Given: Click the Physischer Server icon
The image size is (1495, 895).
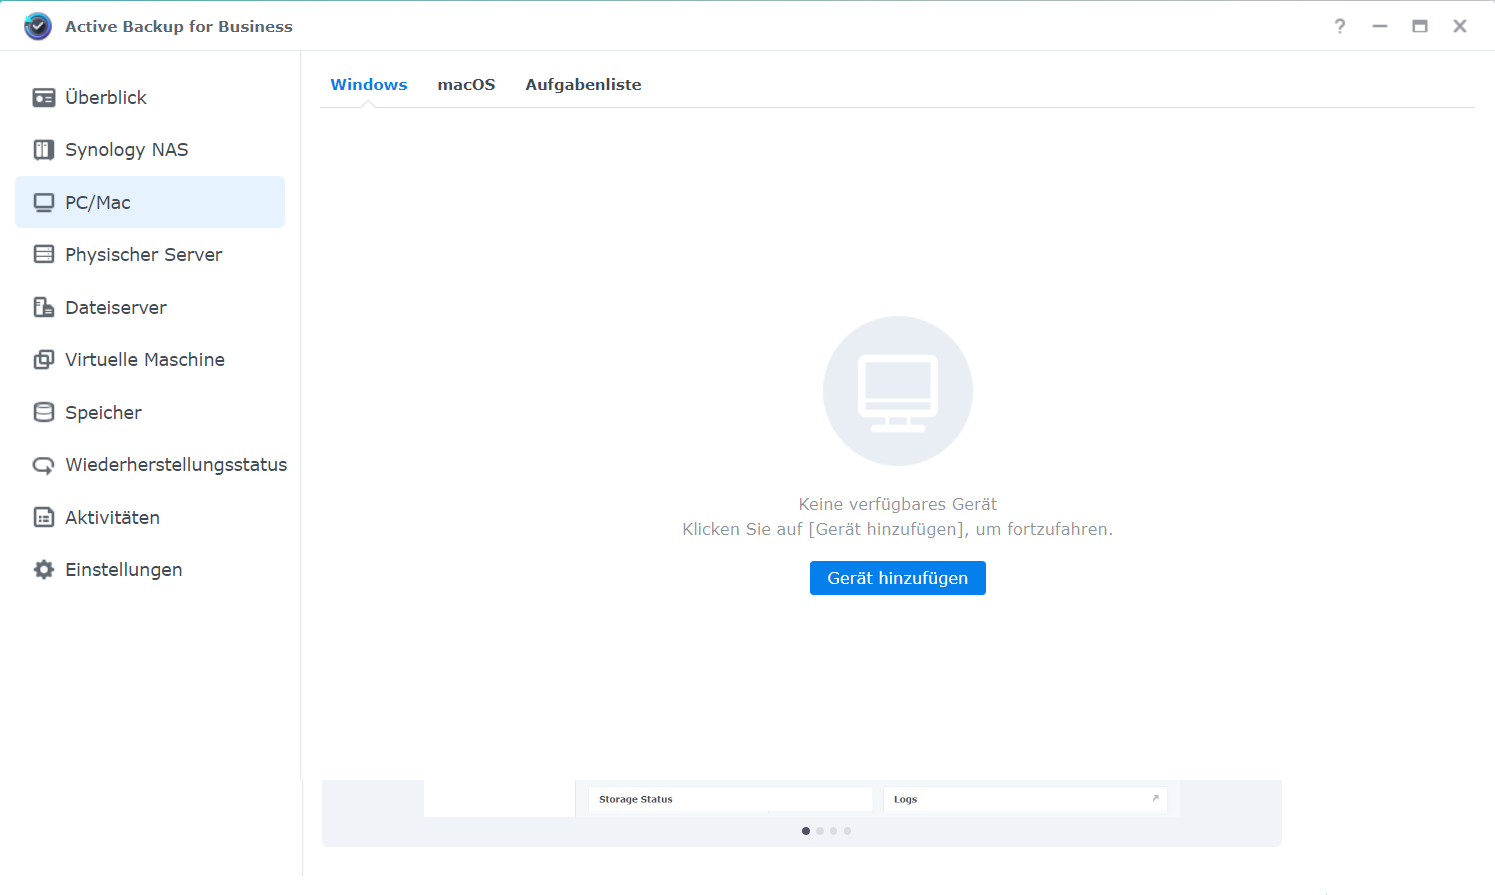Looking at the screenshot, I should click(44, 254).
